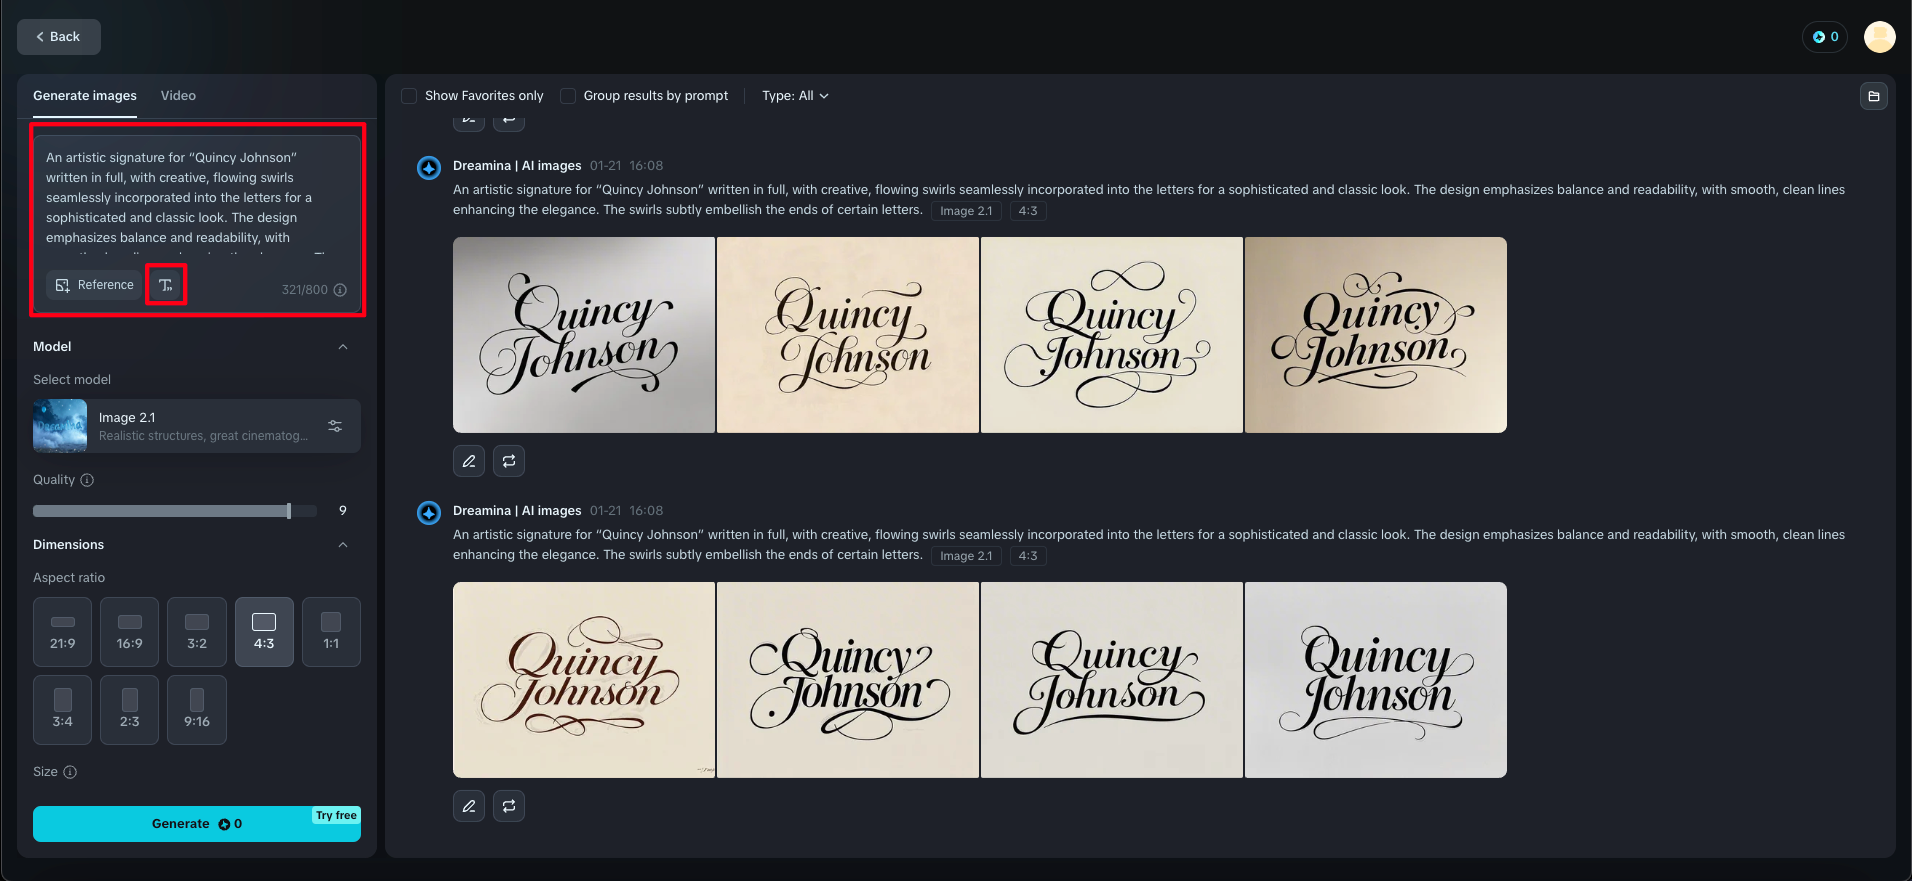Select the 4:3 aspect ratio option
This screenshot has height=881, width=1912.
[264, 632]
